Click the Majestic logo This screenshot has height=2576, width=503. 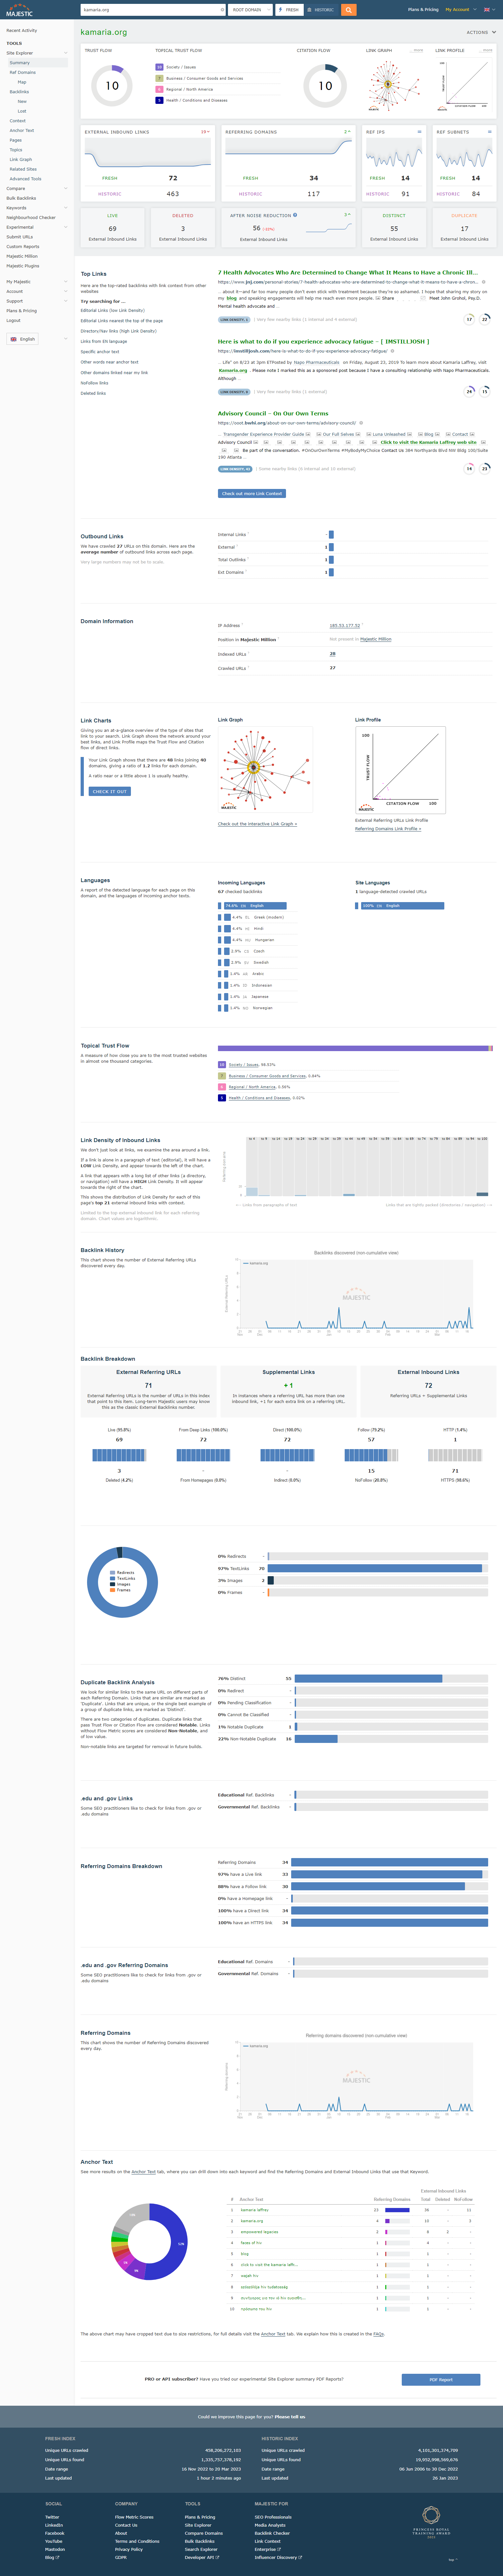click(19, 10)
